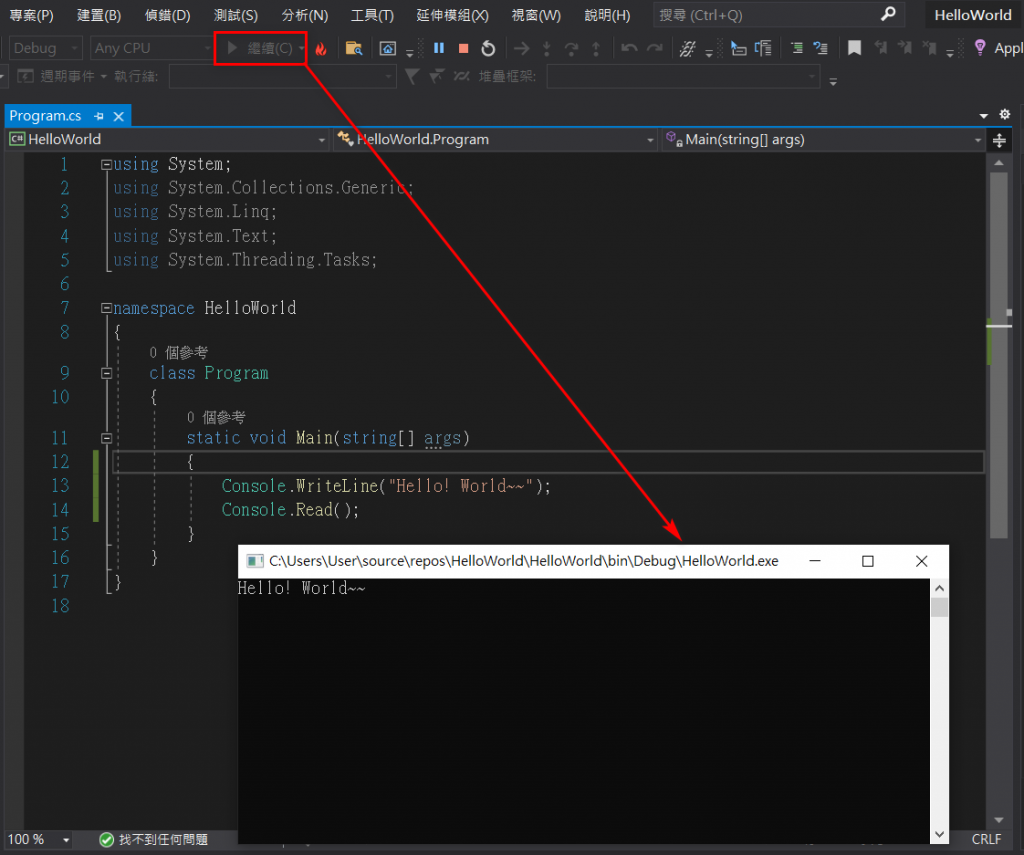The height and width of the screenshot is (855, 1024).
Task: Open the 分析(N) menu
Action: [304, 15]
